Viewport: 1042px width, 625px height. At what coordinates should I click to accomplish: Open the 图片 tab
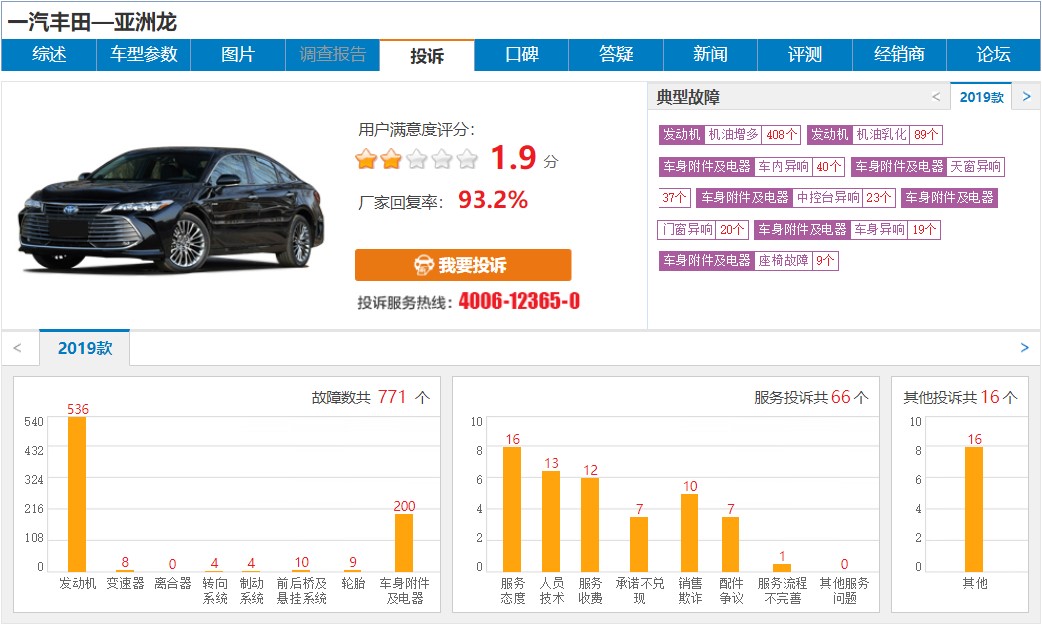238,57
